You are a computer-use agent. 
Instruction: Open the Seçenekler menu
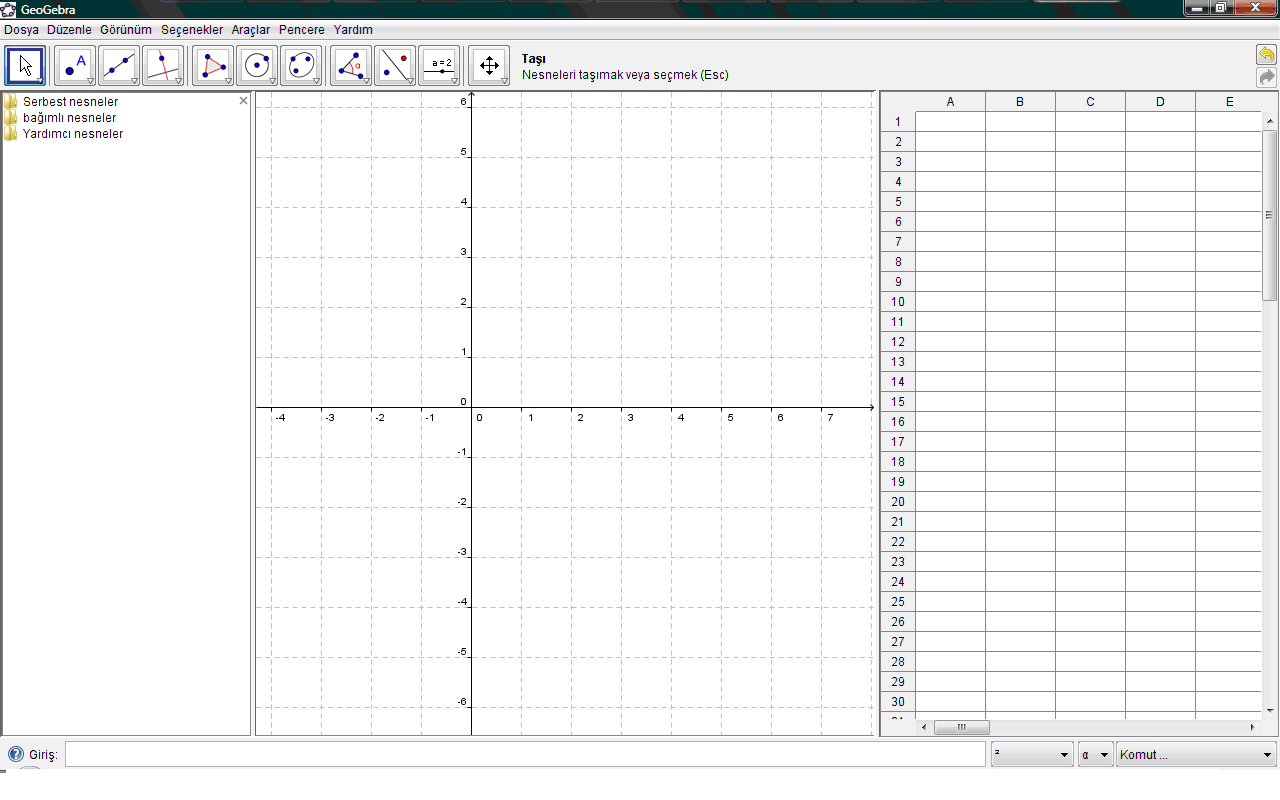point(192,30)
